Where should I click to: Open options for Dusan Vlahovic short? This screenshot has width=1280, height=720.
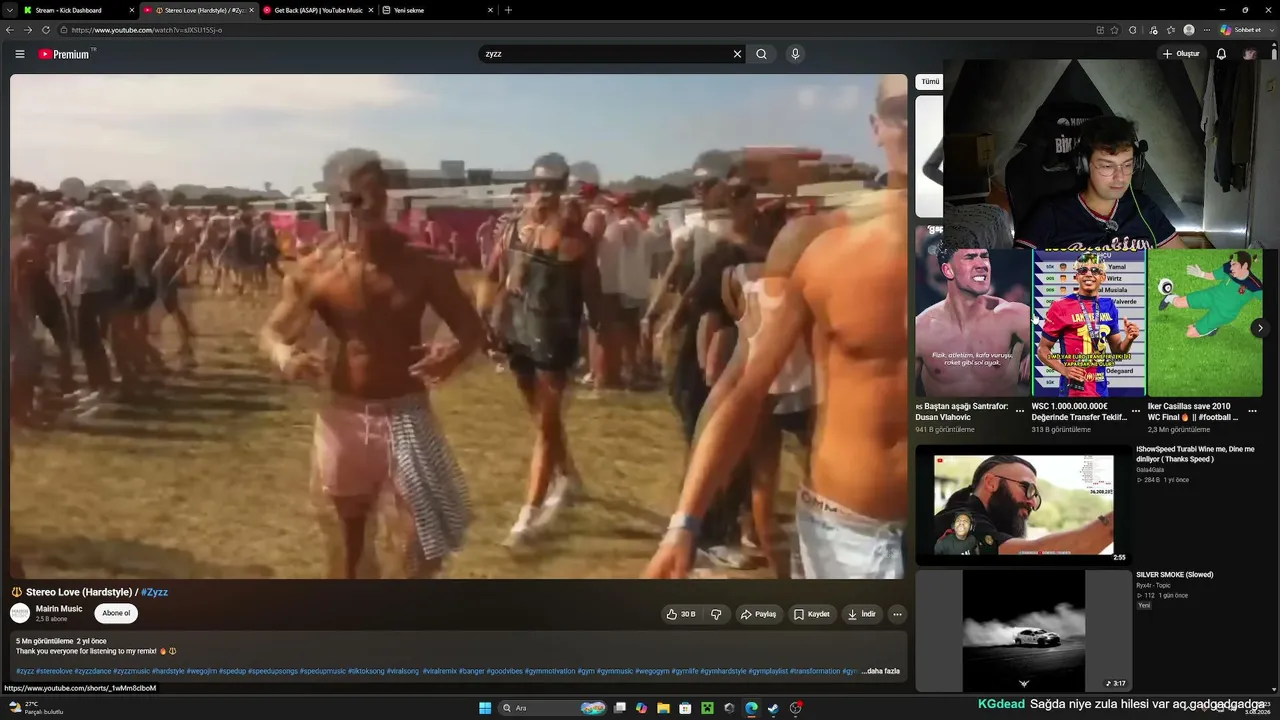pyautogui.click(x=1020, y=411)
